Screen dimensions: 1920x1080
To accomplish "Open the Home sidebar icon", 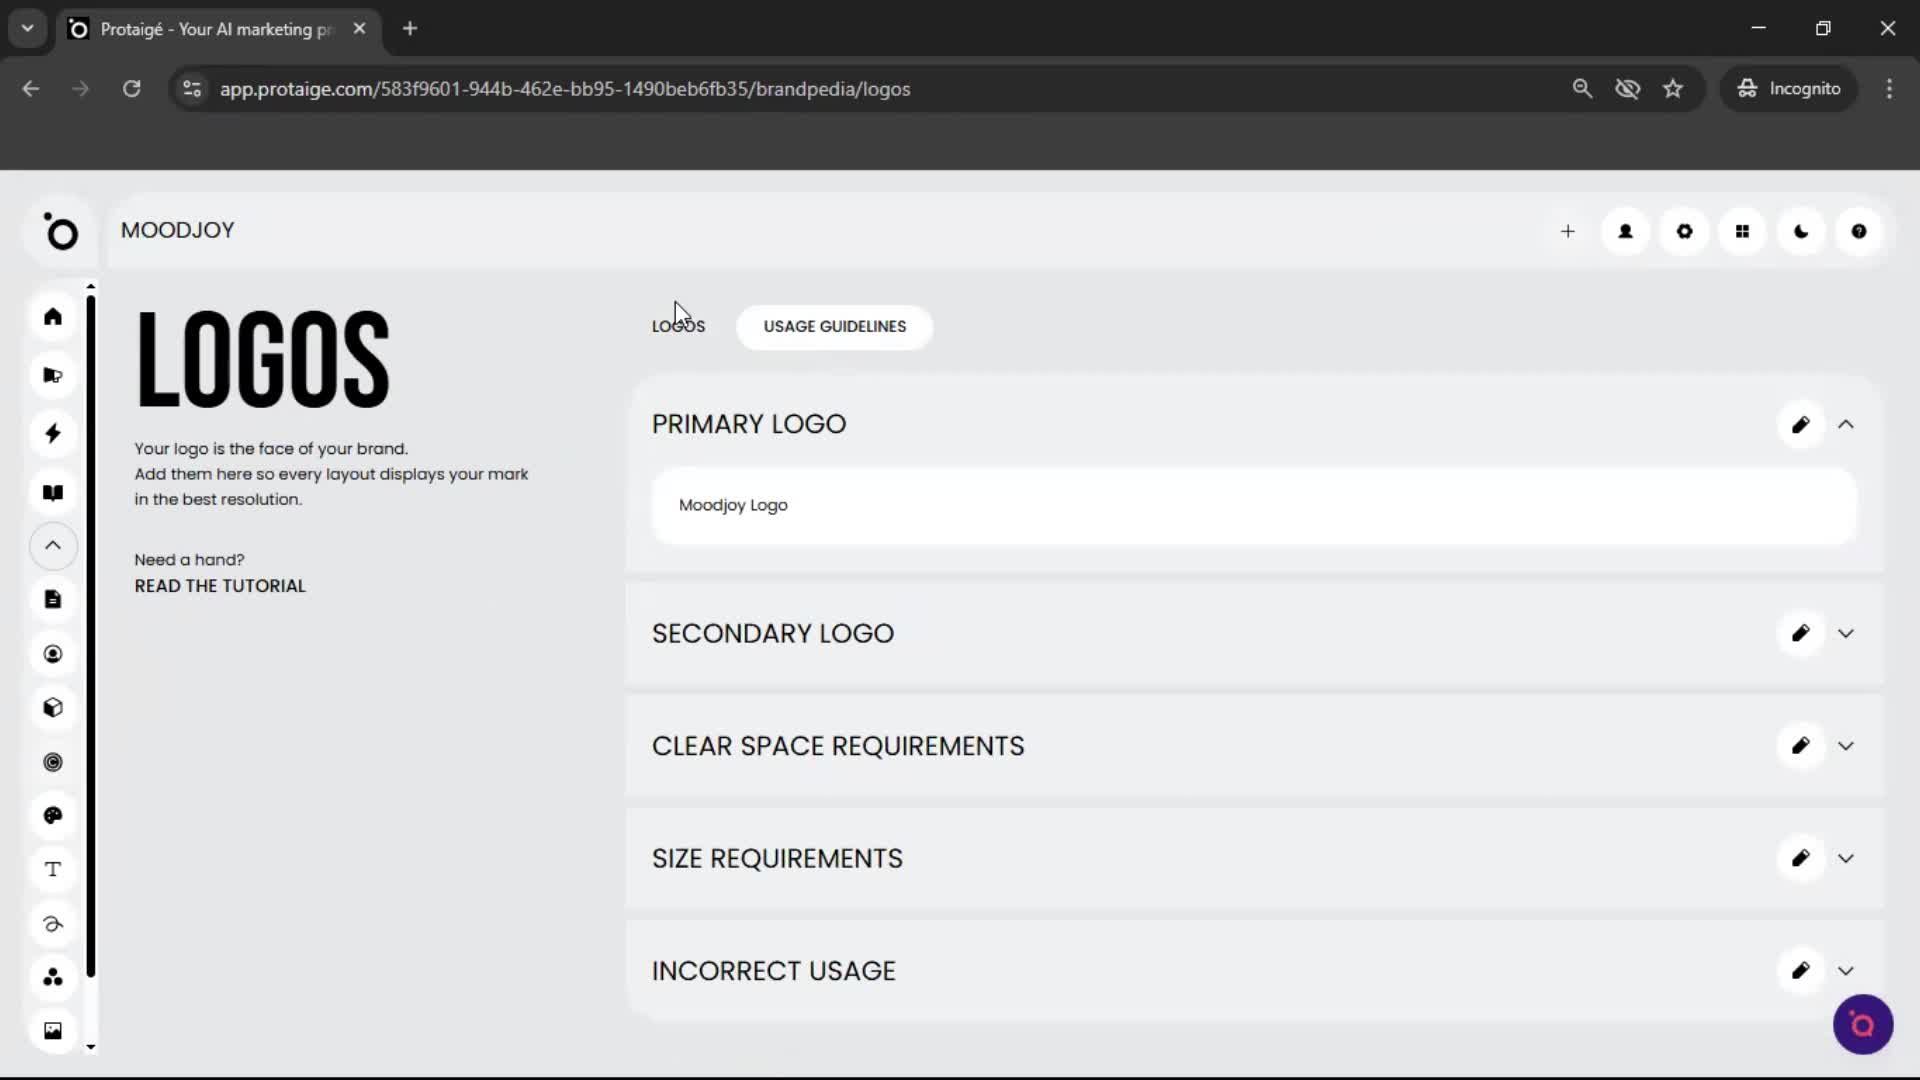I will coord(53,316).
